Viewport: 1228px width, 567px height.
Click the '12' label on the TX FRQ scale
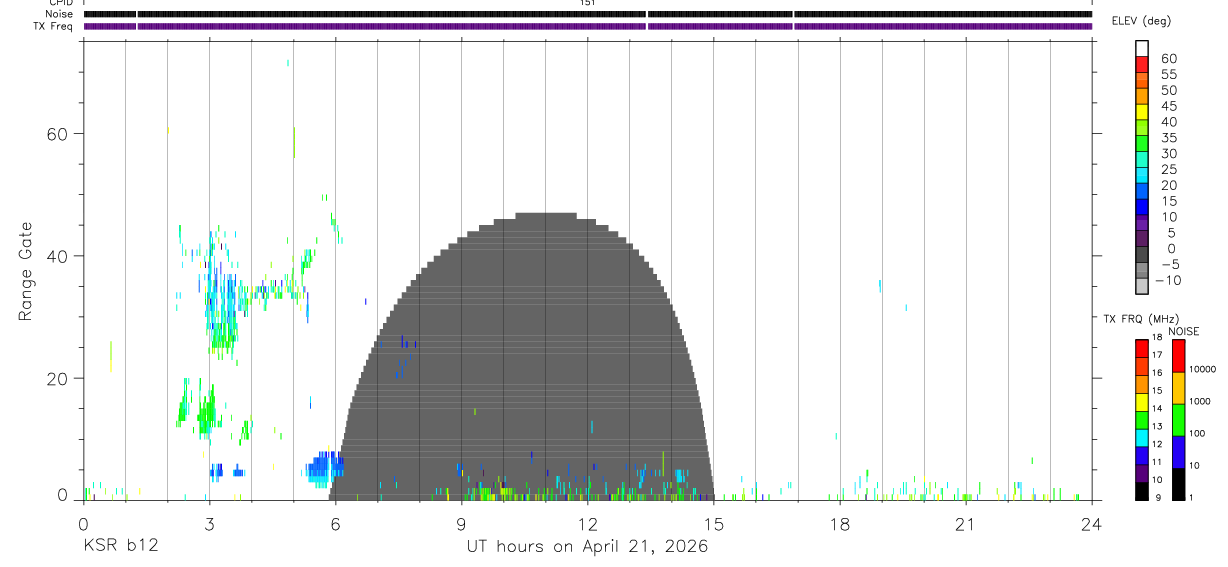(1158, 444)
